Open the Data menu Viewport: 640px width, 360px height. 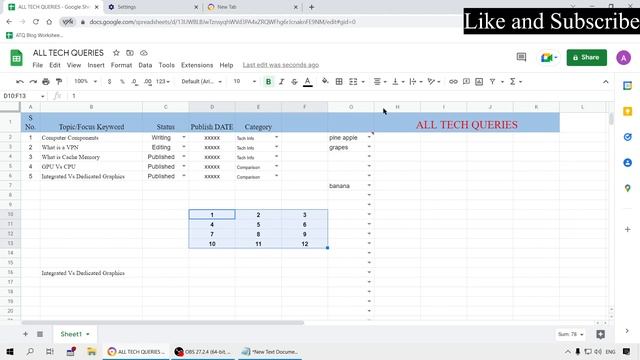(x=145, y=65)
